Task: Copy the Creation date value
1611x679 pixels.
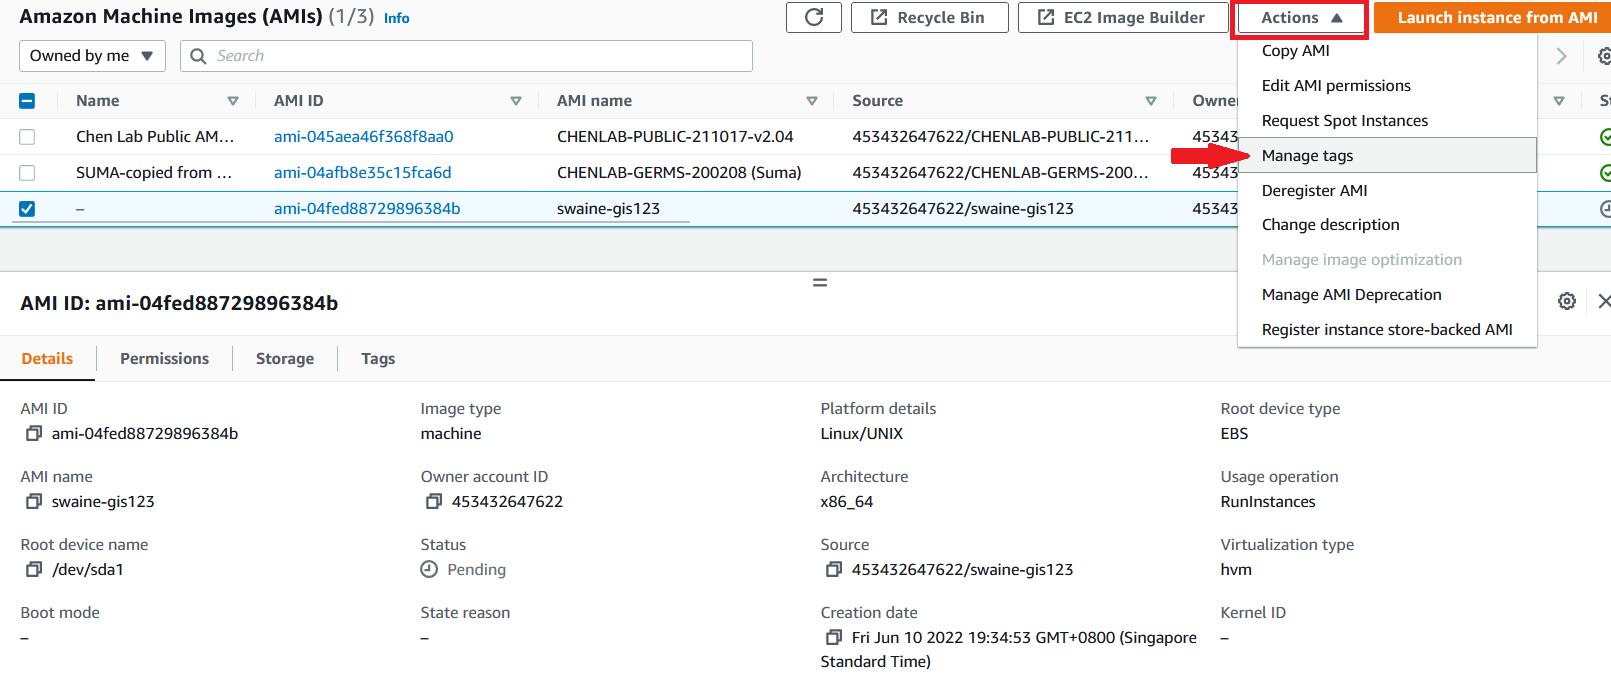Action: 834,637
